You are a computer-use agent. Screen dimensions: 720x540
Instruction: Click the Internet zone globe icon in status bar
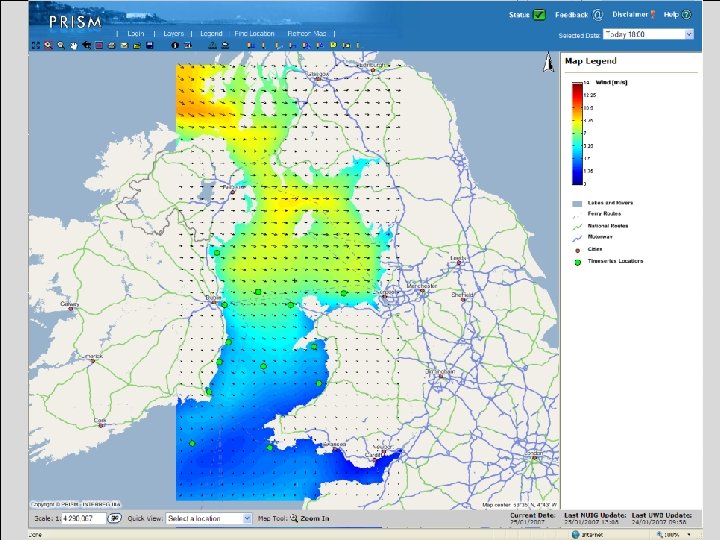(x=575, y=534)
